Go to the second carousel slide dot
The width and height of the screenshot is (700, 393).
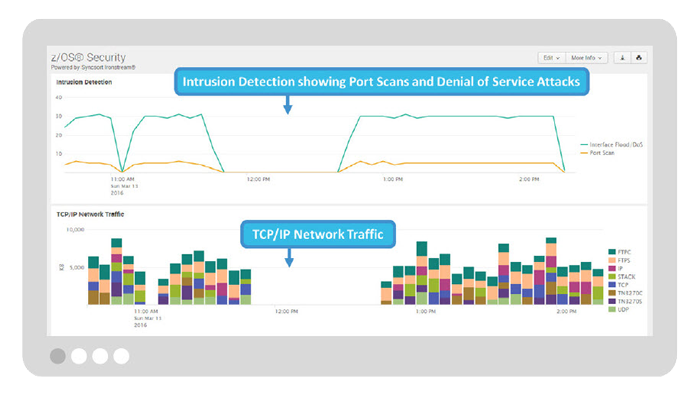[79, 356]
